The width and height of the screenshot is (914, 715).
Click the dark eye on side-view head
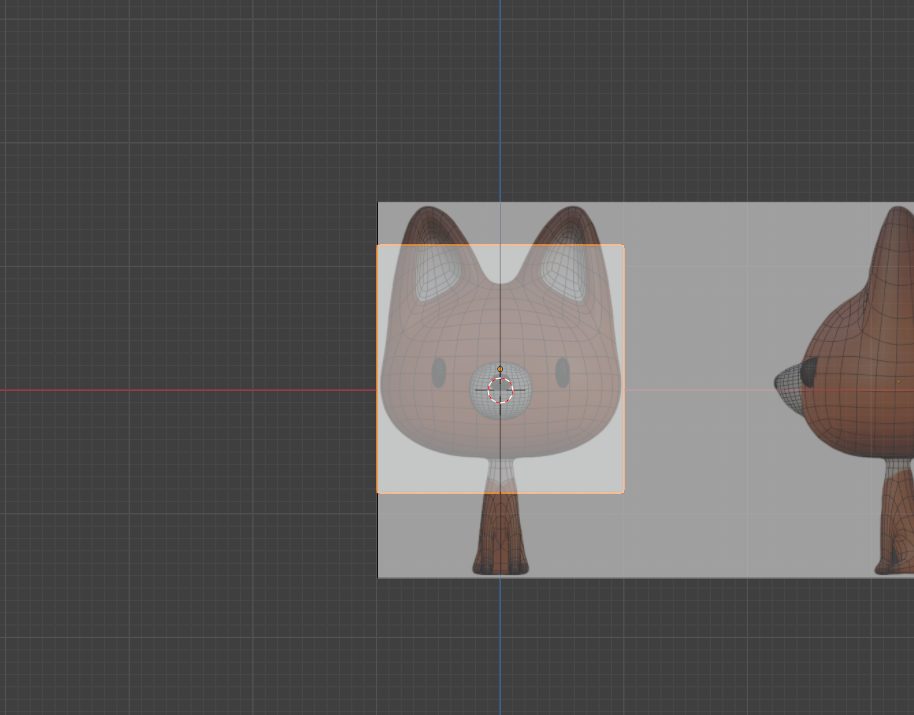tap(808, 372)
